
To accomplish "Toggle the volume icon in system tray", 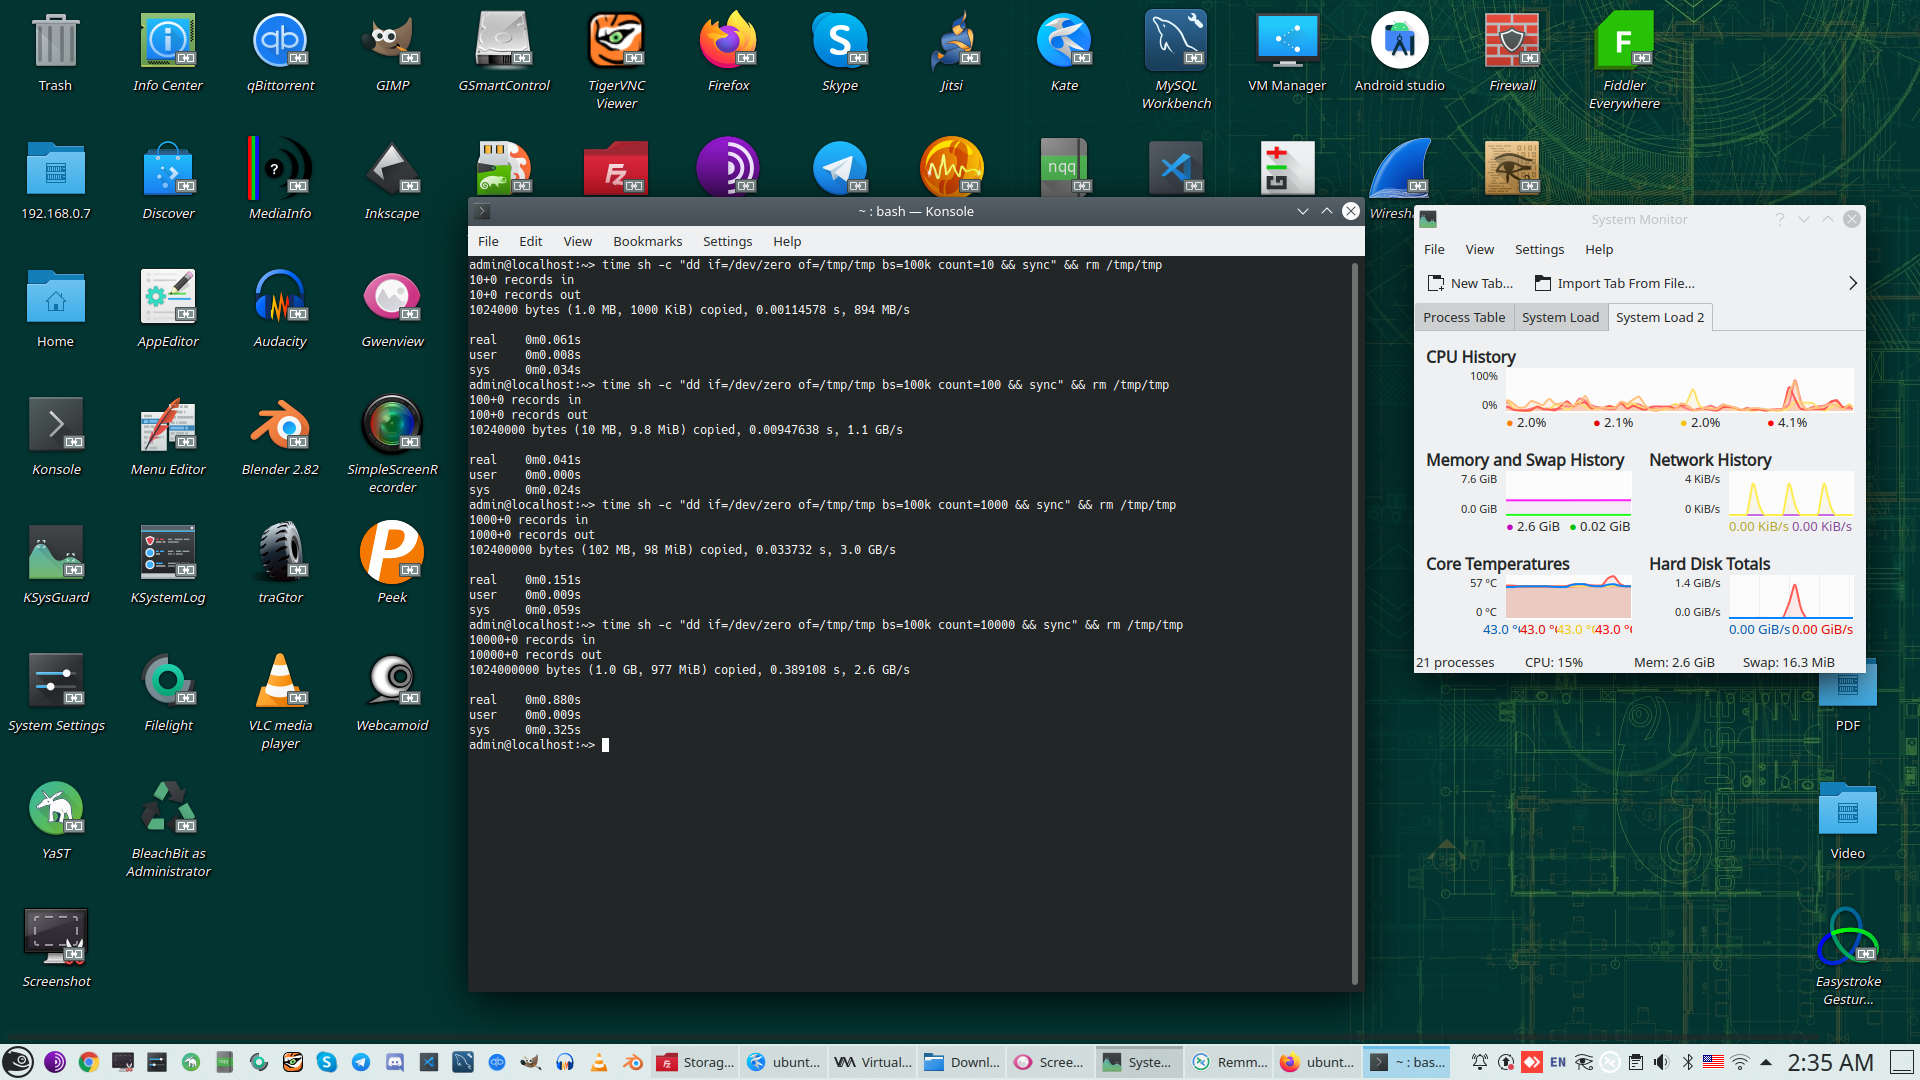I will 1661,1062.
